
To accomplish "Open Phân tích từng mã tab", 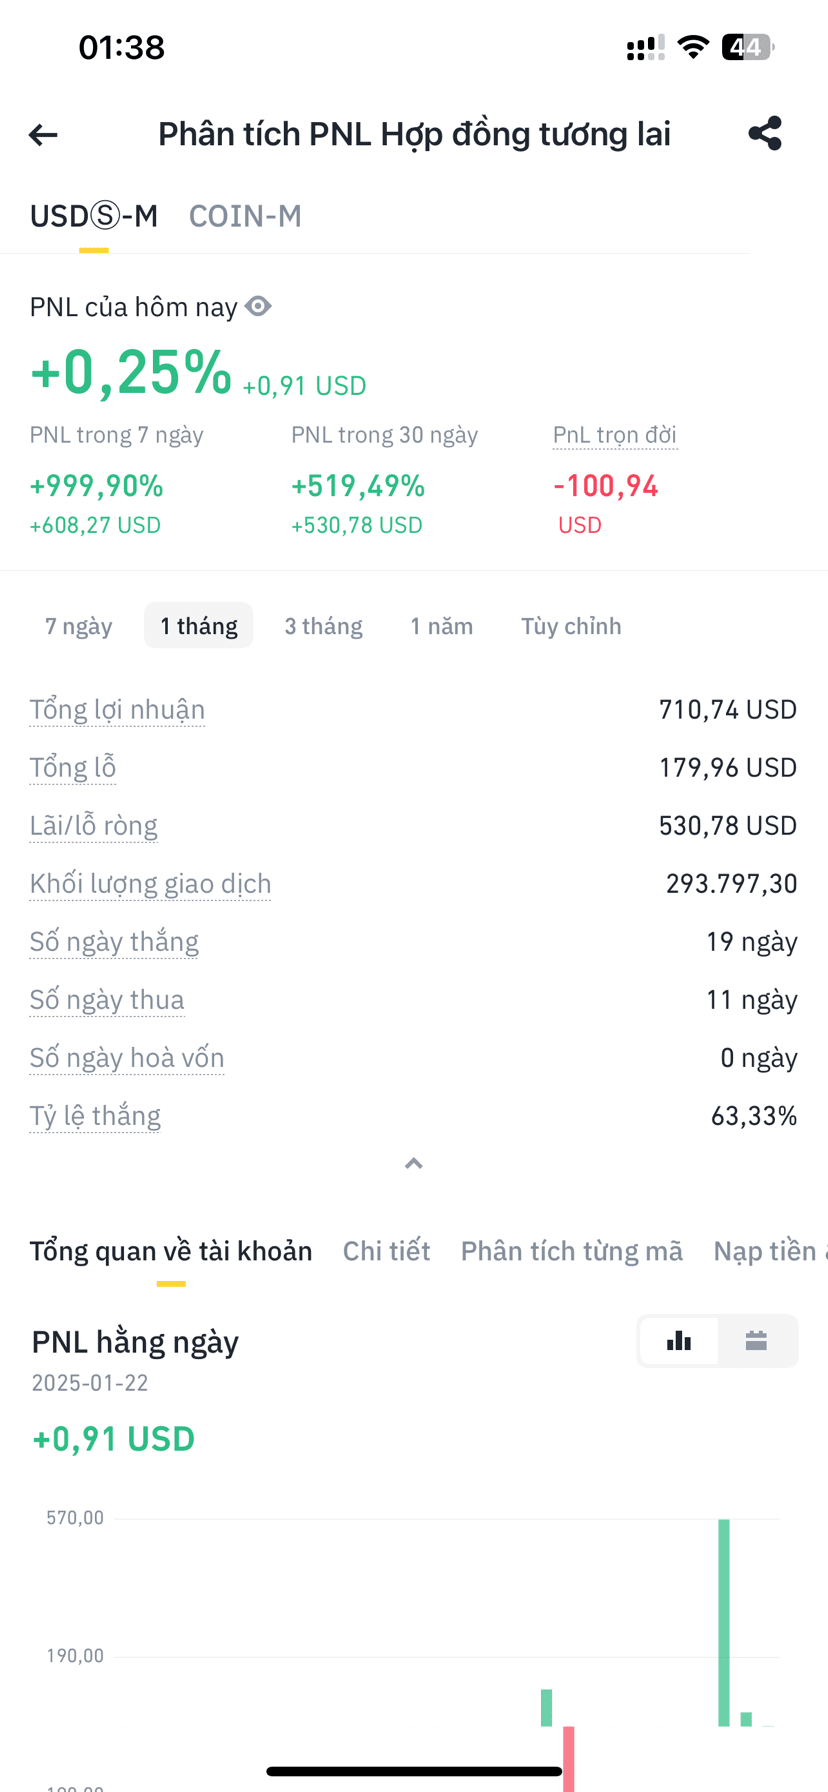I will [571, 1251].
